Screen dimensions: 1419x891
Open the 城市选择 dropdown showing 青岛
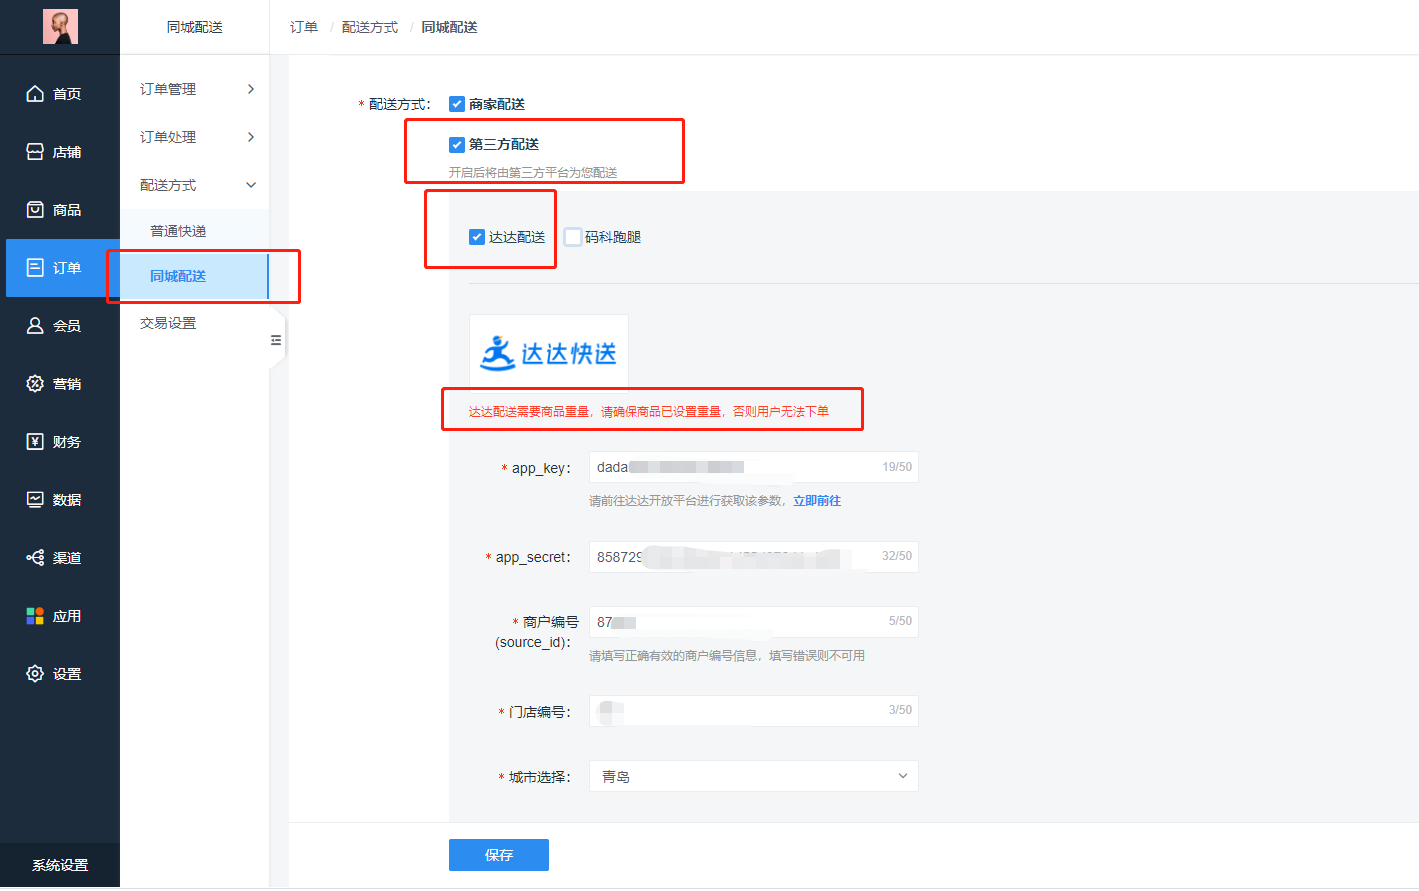(754, 776)
